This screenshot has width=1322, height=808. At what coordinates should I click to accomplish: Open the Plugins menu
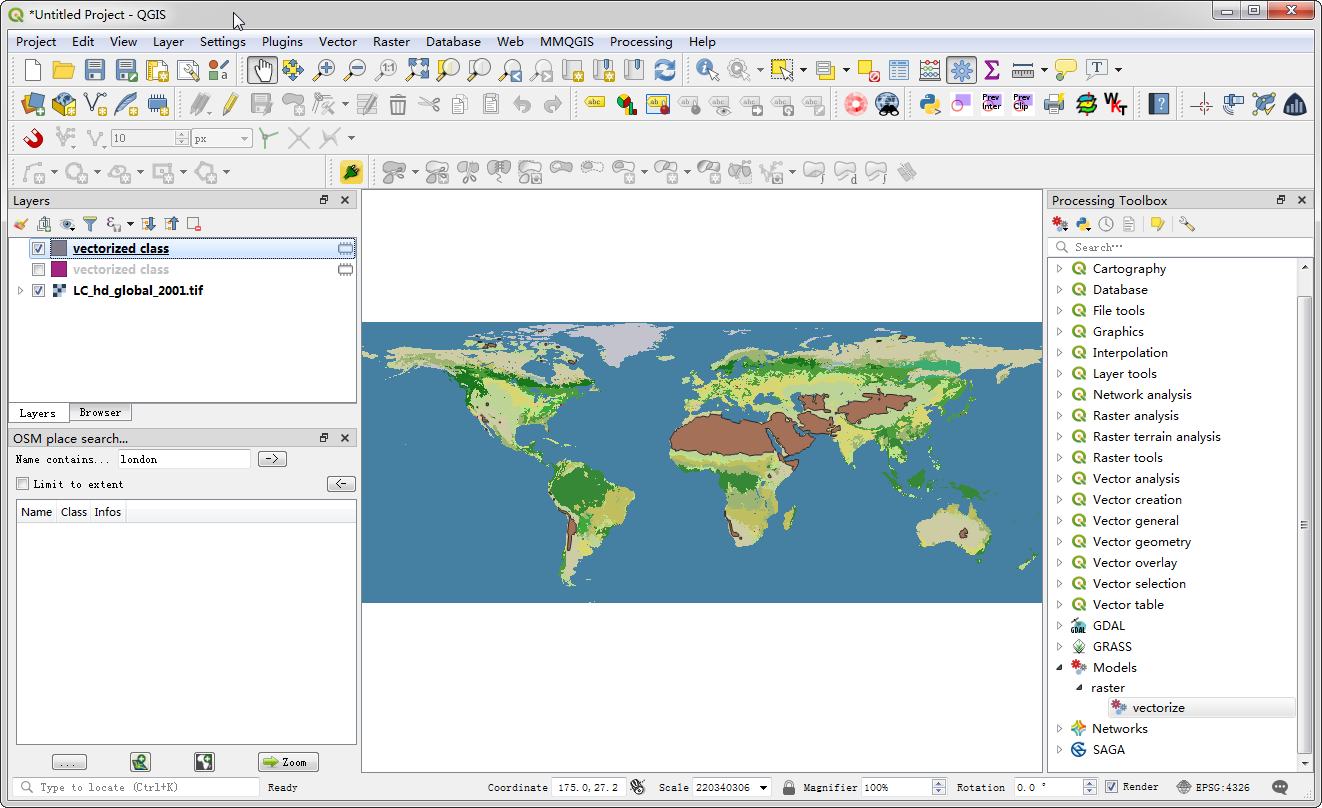tap(282, 42)
